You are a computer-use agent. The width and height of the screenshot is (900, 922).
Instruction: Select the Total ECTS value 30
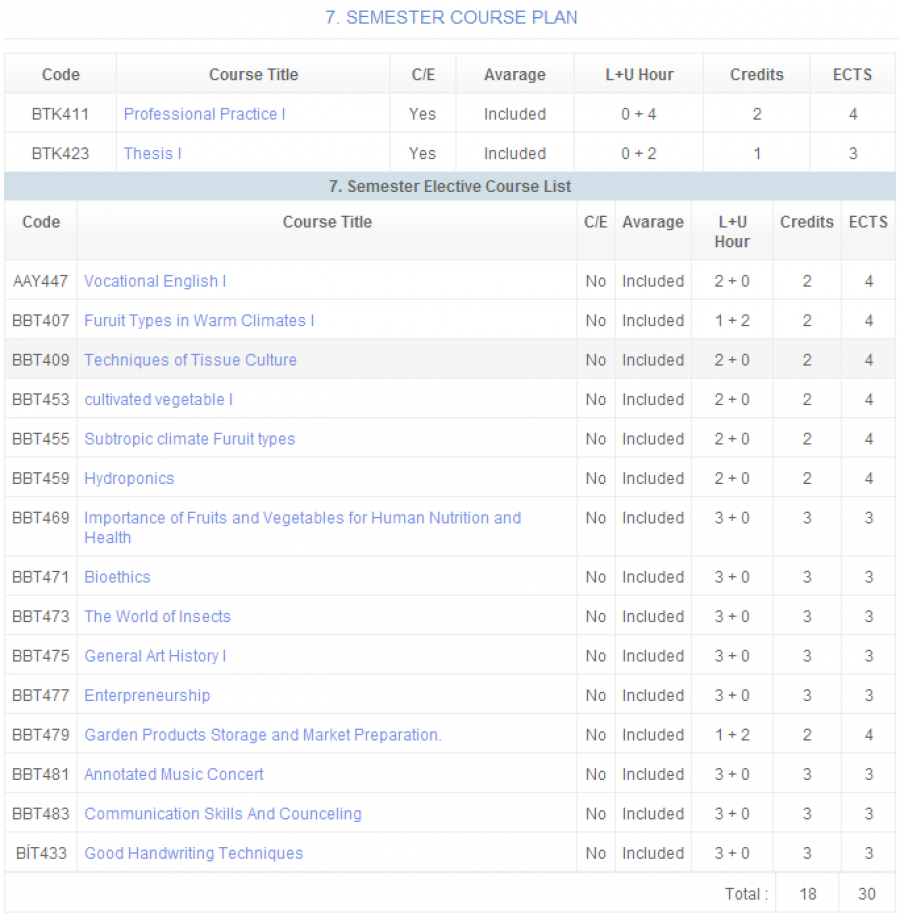click(866, 894)
